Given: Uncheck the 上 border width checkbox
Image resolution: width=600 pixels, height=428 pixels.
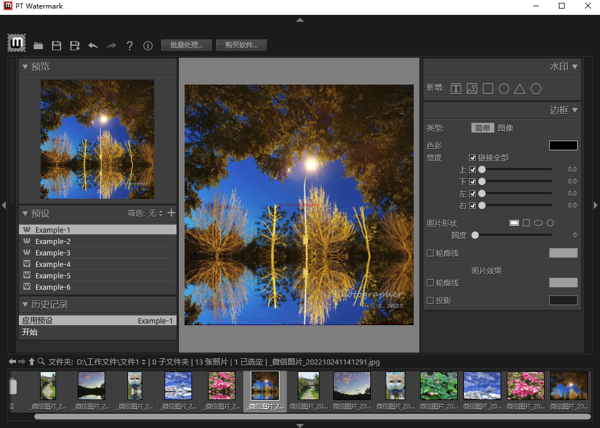Looking at the screenshot, I should tap(473, 170).
